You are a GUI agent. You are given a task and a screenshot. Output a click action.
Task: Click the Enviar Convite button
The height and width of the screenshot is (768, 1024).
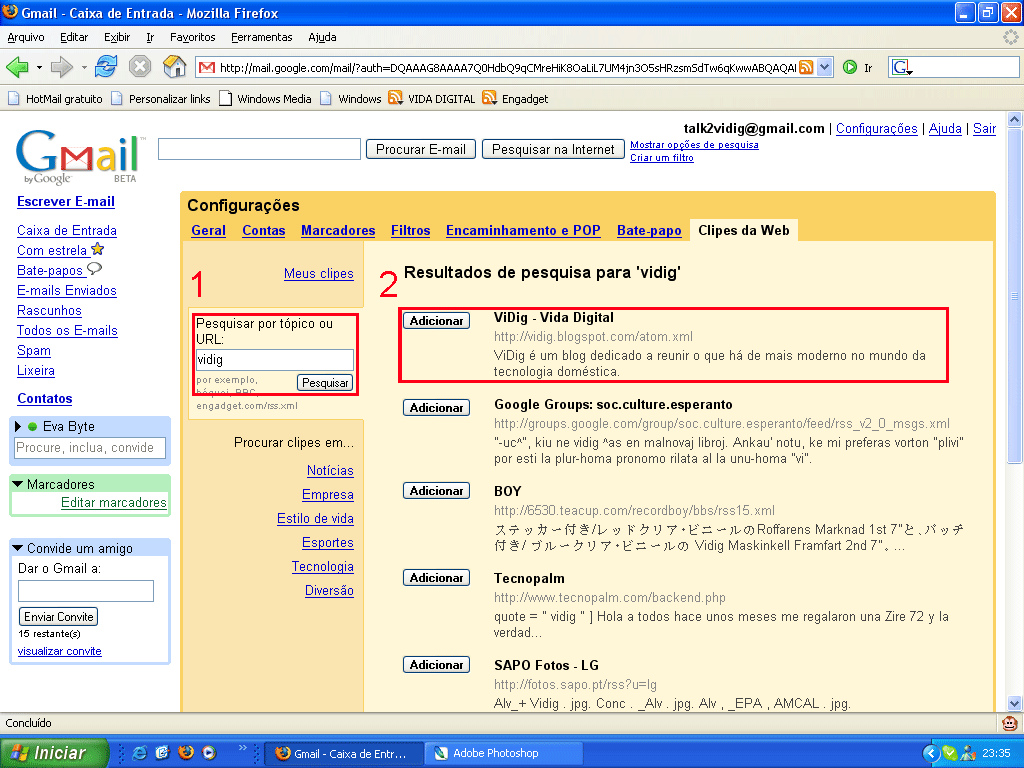click(x=59, y=616)
